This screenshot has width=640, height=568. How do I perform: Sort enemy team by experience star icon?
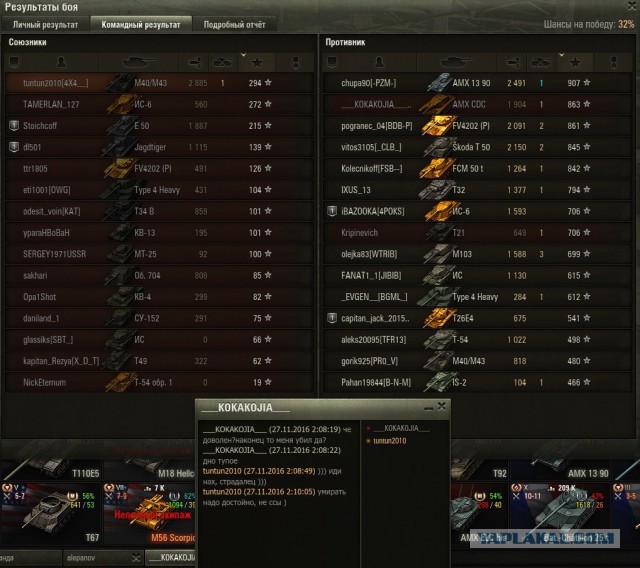575,62
